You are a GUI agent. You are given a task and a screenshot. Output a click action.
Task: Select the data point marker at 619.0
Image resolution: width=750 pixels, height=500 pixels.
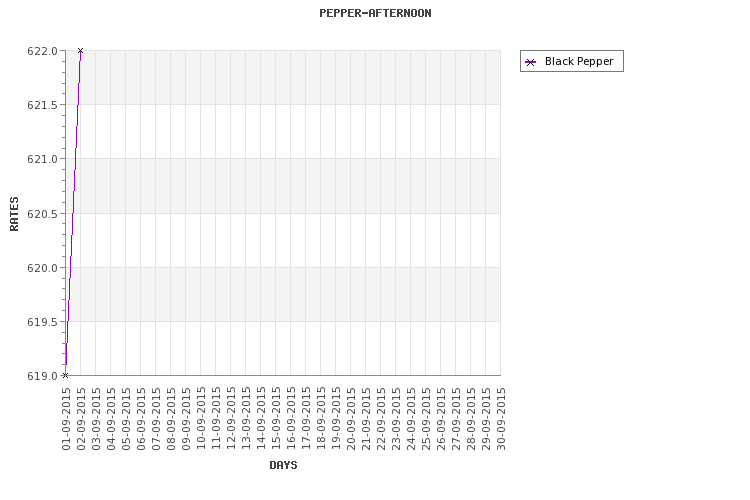coord(66,376)
